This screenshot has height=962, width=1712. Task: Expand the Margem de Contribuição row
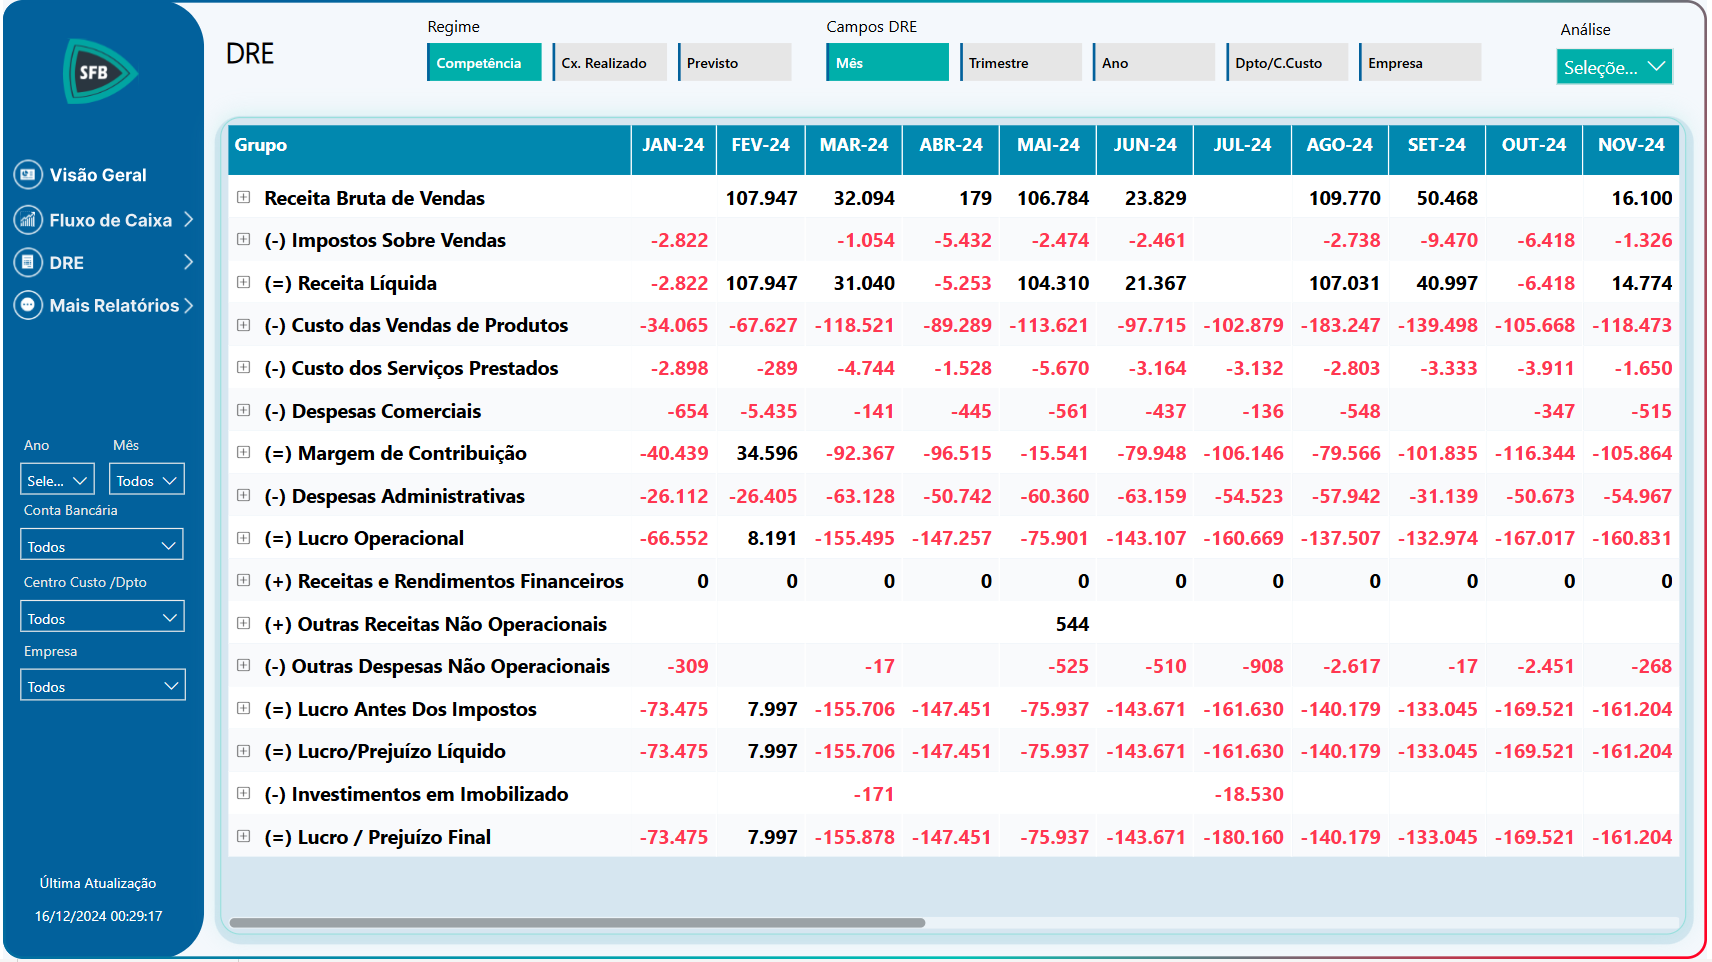coord(243,452)
